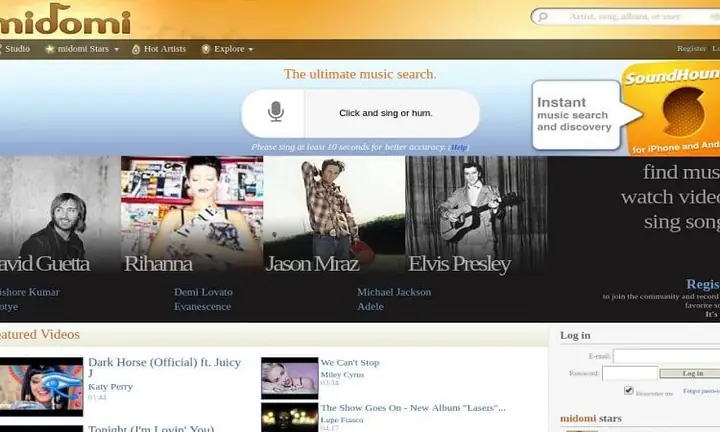This screenshot has height=432, width=720.
Task: Play the We Can't Stop video thumbnail
Action: click(x=290, y=378)
